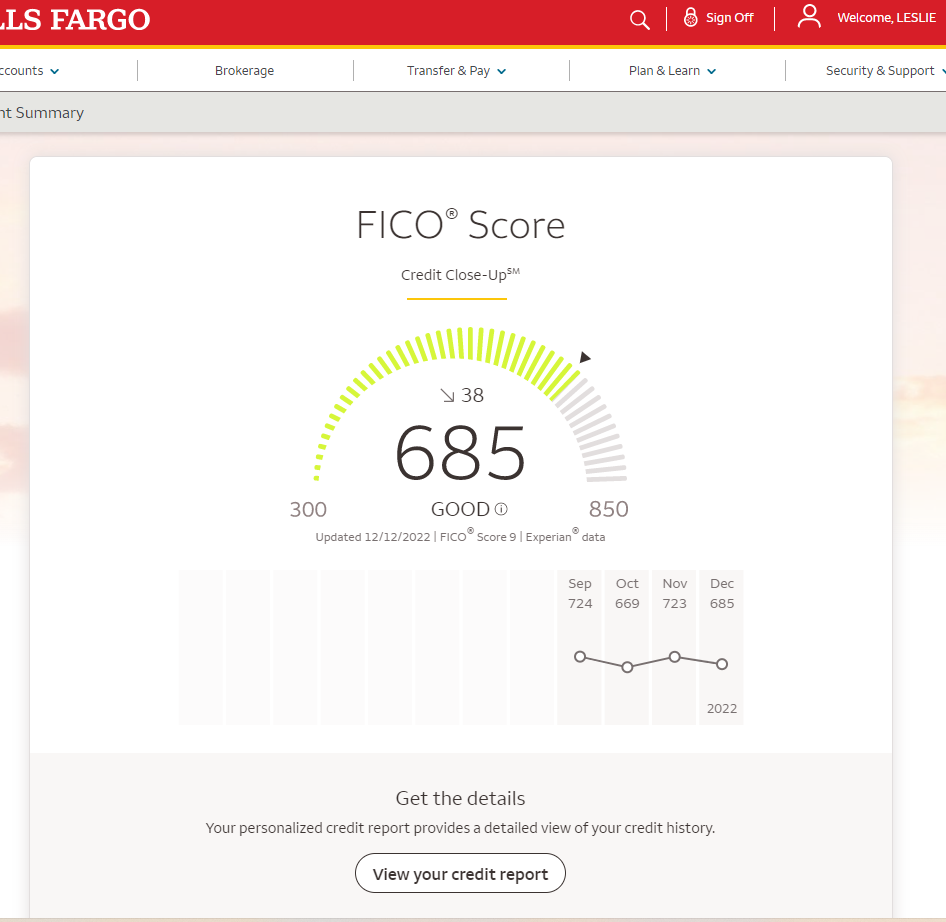Click the search magnifier icon

[639, 19]
